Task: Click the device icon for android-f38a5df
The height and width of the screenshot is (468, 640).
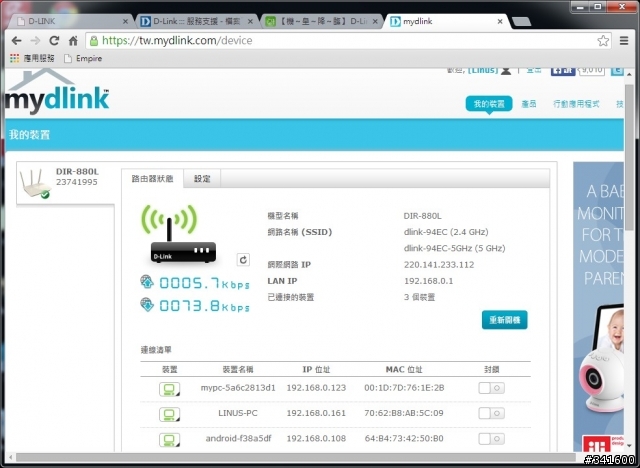Action: coord(169,439)
